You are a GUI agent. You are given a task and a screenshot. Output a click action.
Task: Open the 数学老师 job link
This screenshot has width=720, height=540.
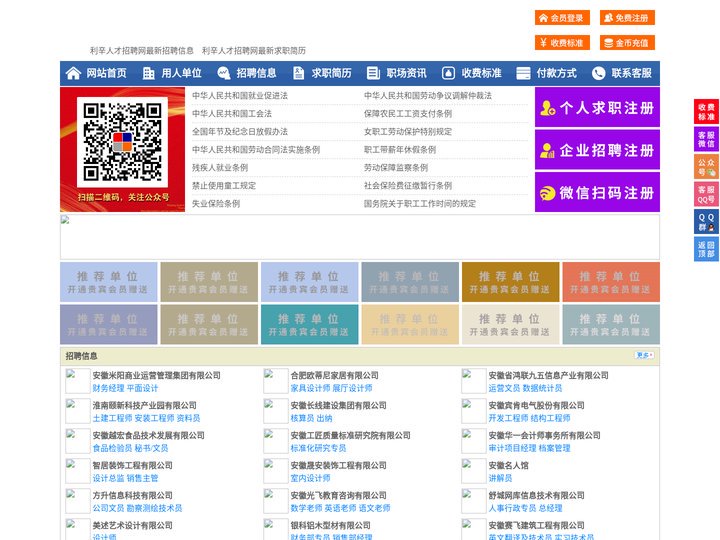306,508
